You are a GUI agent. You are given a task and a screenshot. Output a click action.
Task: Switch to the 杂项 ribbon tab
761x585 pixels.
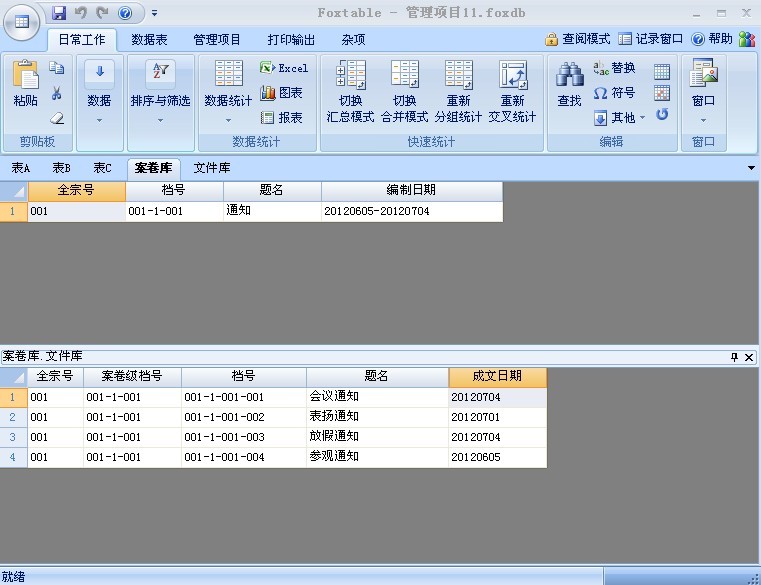click(353, 40)
